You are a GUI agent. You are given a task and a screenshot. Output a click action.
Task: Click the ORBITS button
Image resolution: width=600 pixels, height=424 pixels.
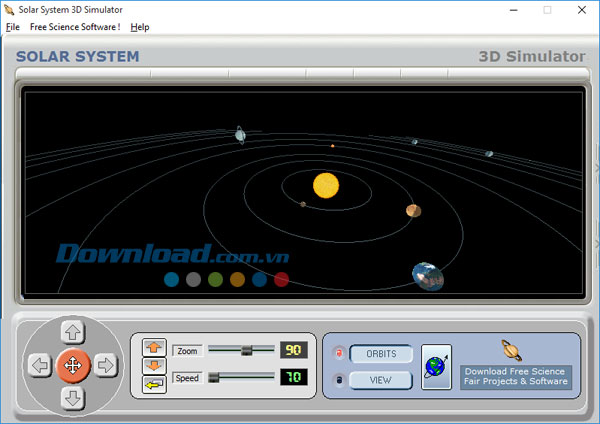tap(381, 354)
